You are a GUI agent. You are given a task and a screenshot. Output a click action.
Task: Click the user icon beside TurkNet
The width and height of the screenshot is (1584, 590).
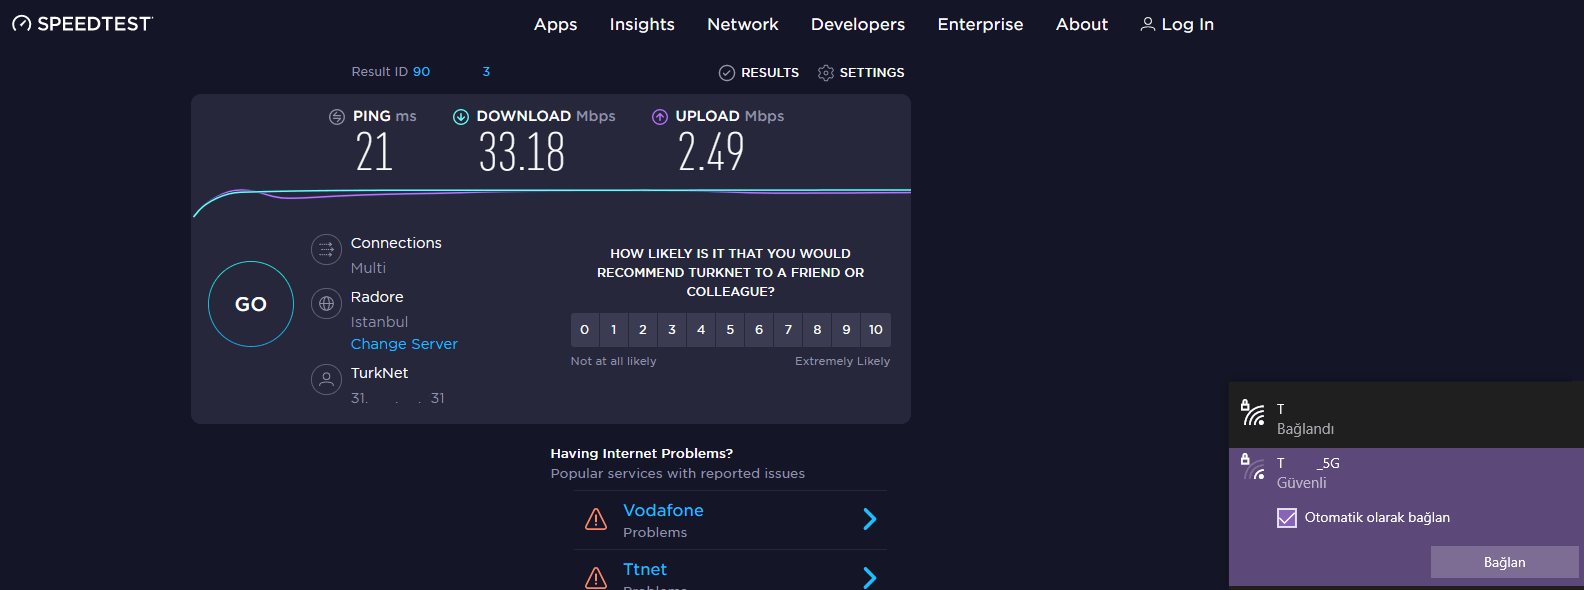pos(326,379)
